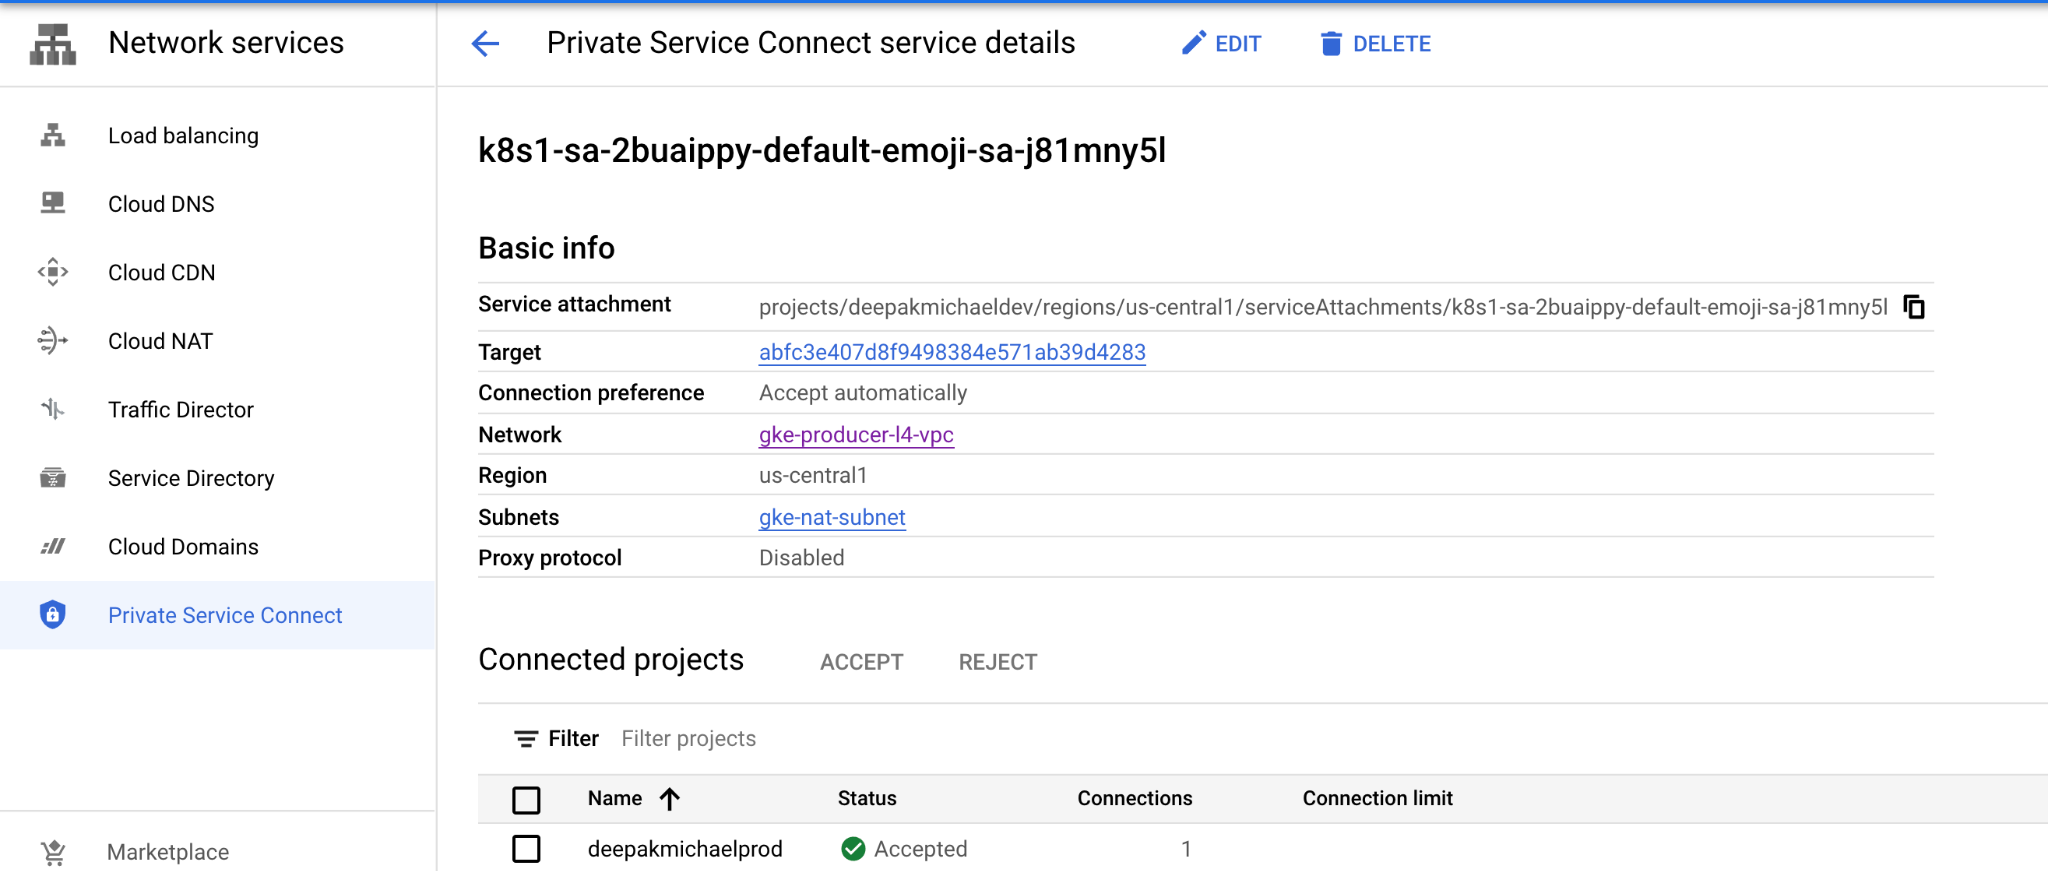2048x871 pixels.
Task: Select all projects with header checkbox
Action: (526, 799)
